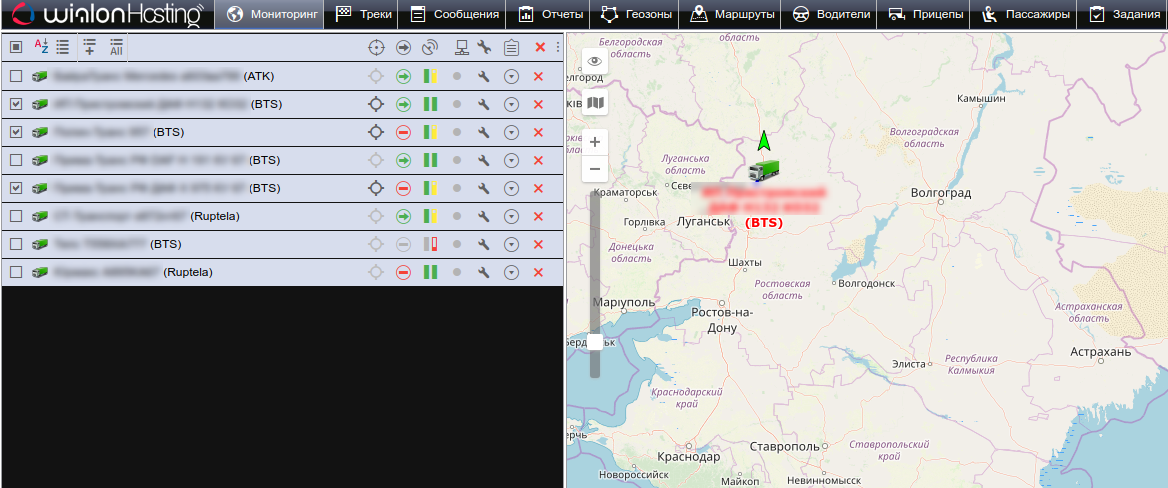
Task: Click the green truck marker on the map
Action: coord(764,170)
